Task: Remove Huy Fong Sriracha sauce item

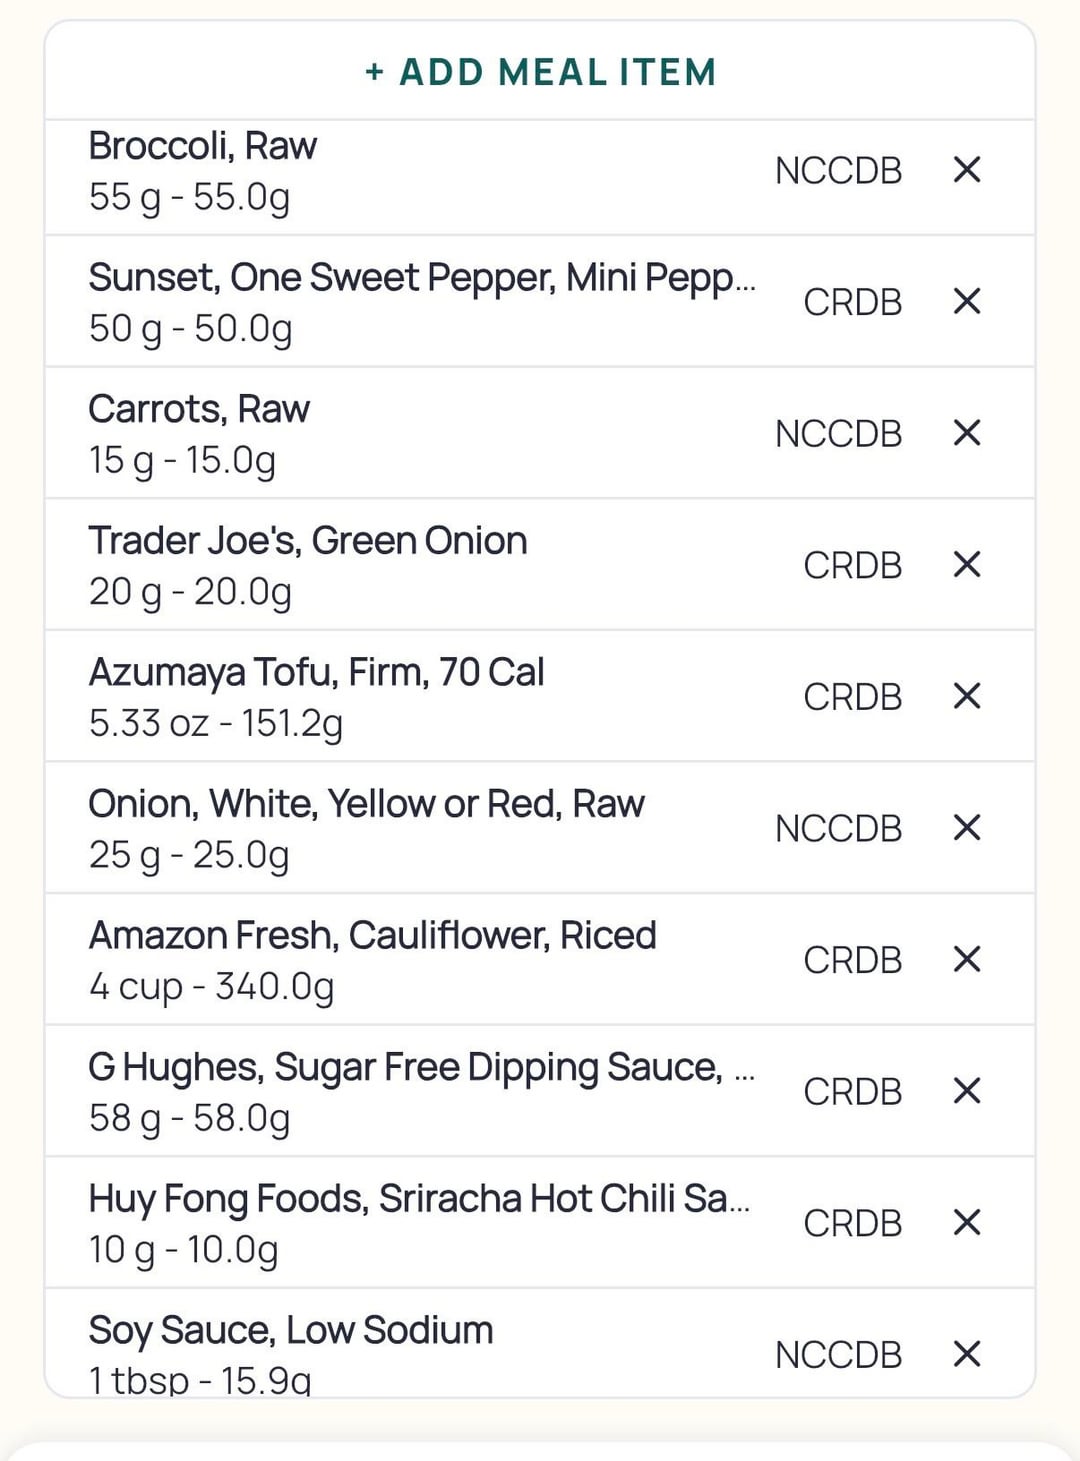Action: pyautogui.click(x=966, y=1222)
